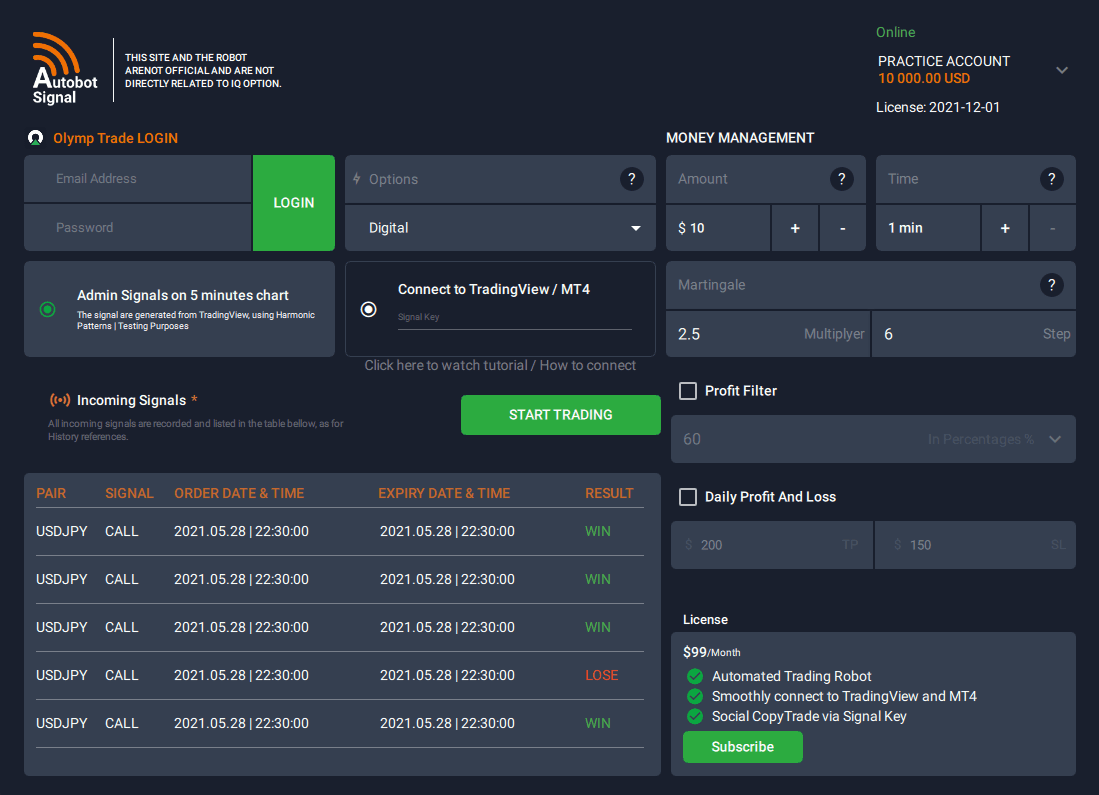Decrease the amount with minus button
The image size is (1099, 795).
pyautogui.click(x=842, y=228)
